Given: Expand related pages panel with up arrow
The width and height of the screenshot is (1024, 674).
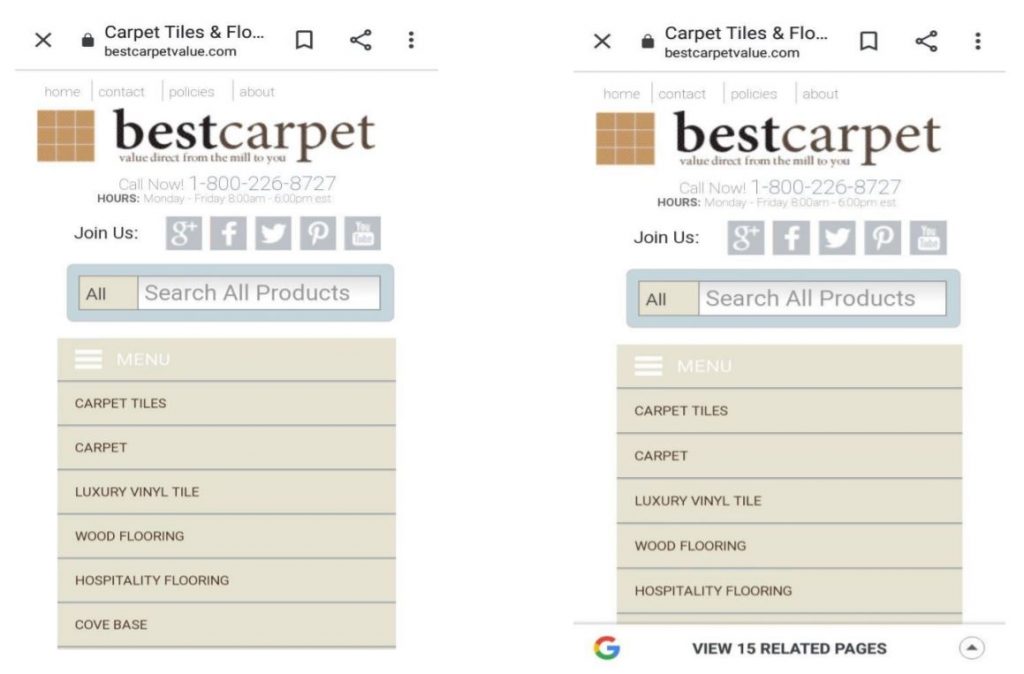Looking at the screenshot, I should [x=971, y=648].
